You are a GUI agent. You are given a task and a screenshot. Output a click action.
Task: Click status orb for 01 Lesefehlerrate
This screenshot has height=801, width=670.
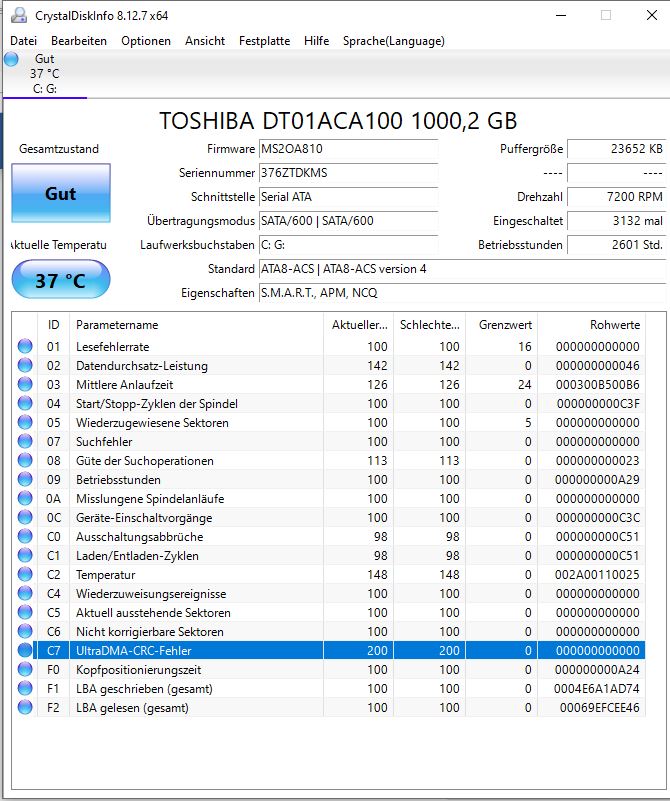(x=25, y=346)
